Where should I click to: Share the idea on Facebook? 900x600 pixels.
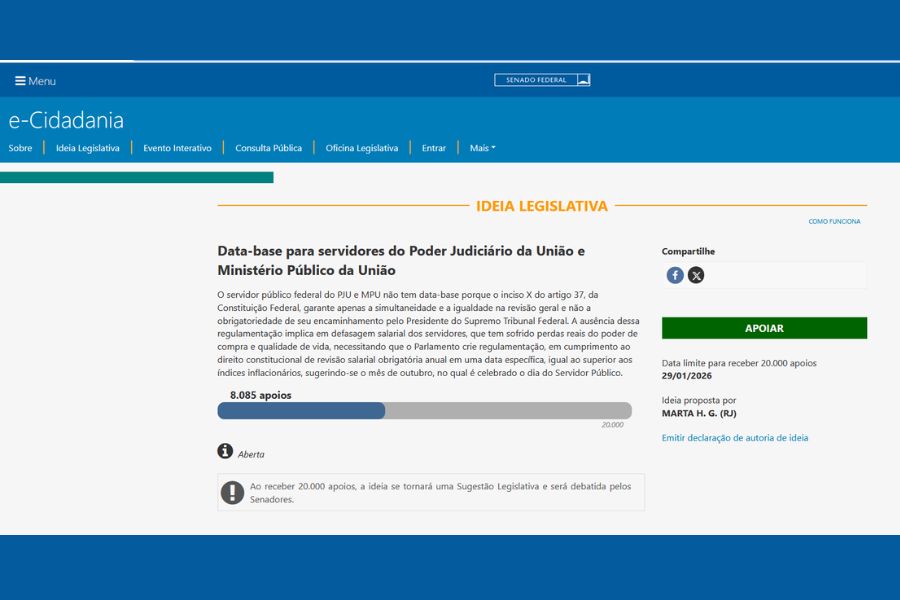tap(675, 275)
